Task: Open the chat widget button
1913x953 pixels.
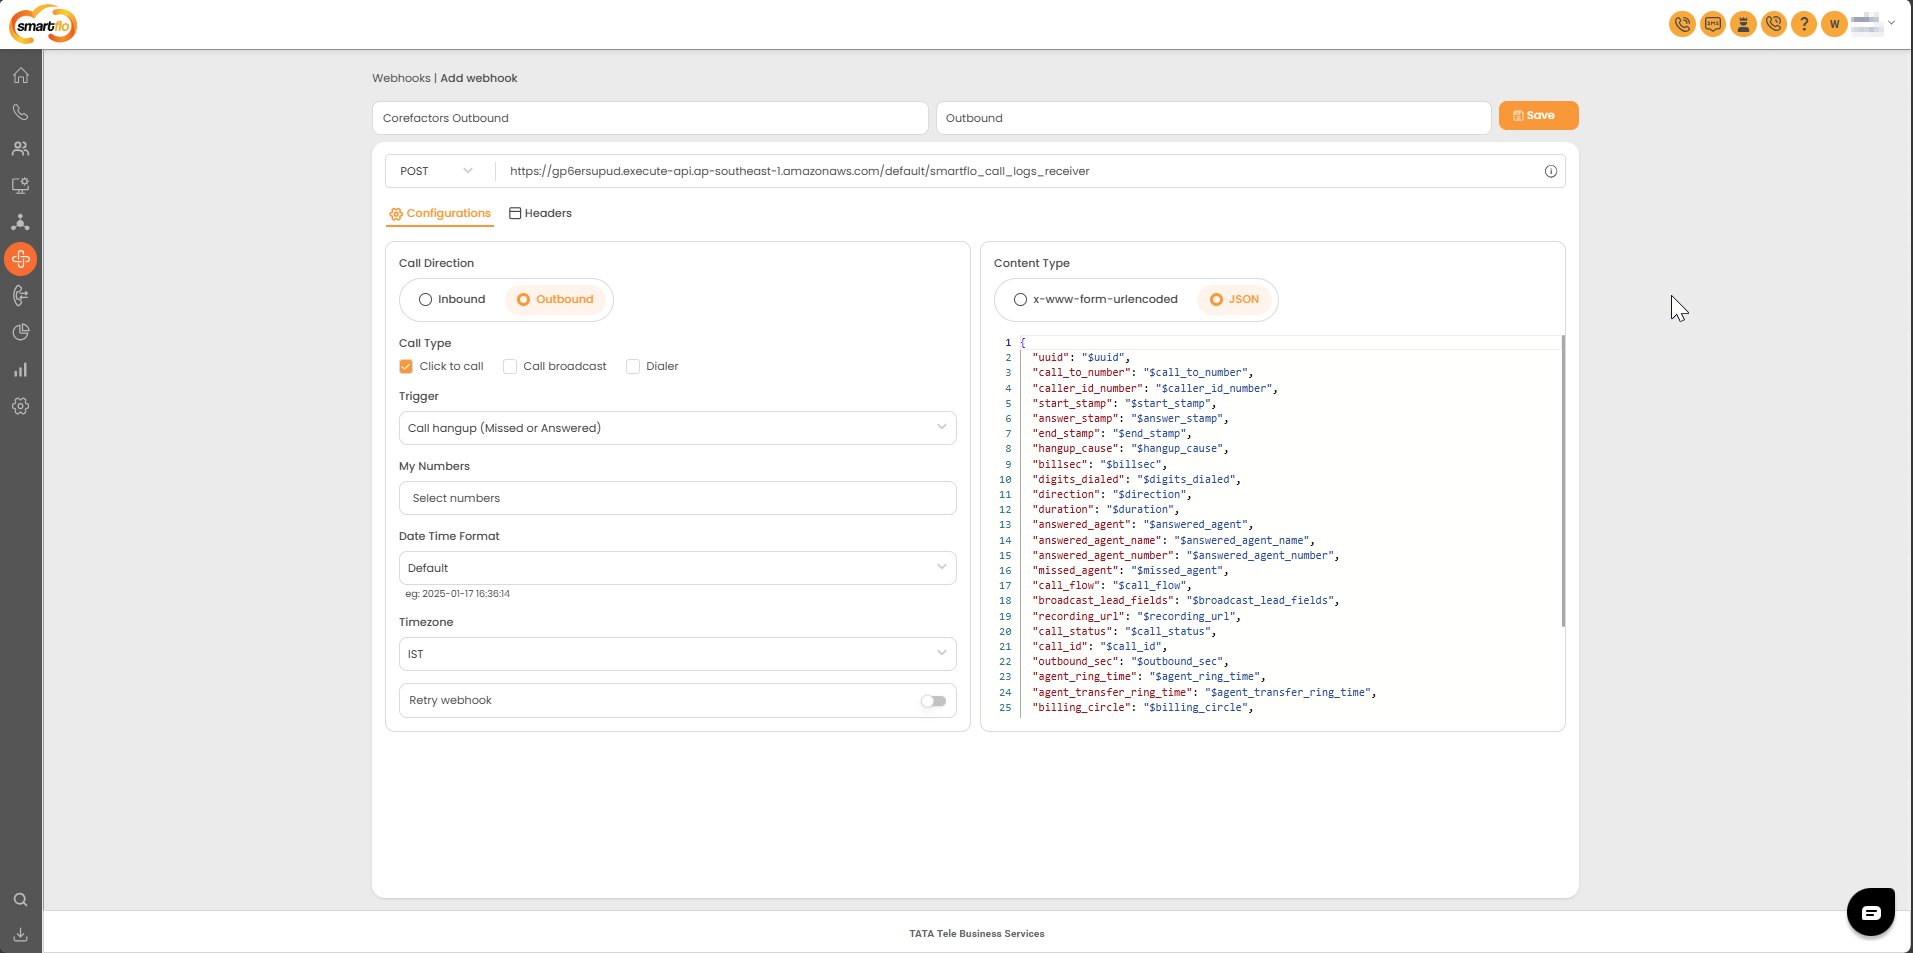Action: (x=1871, y=912)
